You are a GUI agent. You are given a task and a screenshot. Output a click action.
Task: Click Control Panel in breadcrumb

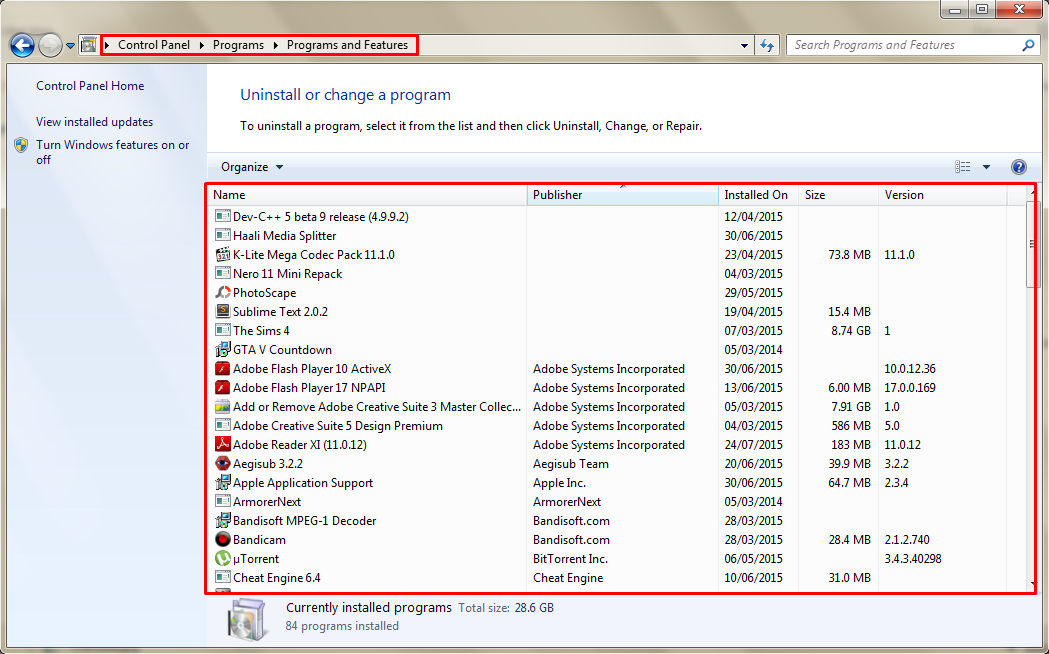154,45
